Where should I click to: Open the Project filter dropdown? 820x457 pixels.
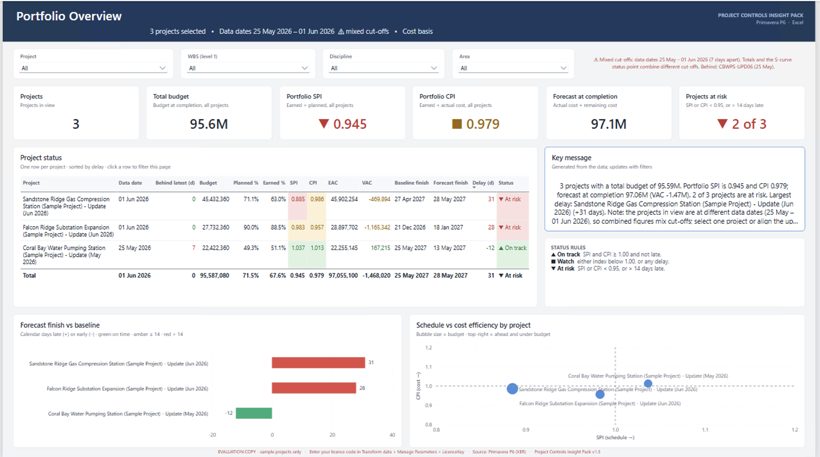point(93,68)
